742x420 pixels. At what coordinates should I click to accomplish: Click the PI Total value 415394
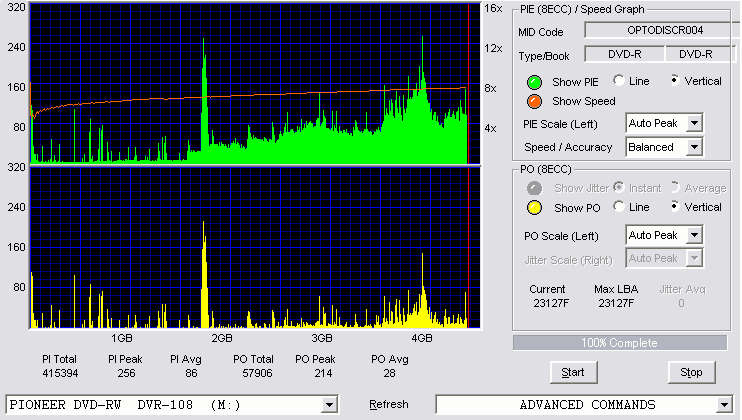60,373
